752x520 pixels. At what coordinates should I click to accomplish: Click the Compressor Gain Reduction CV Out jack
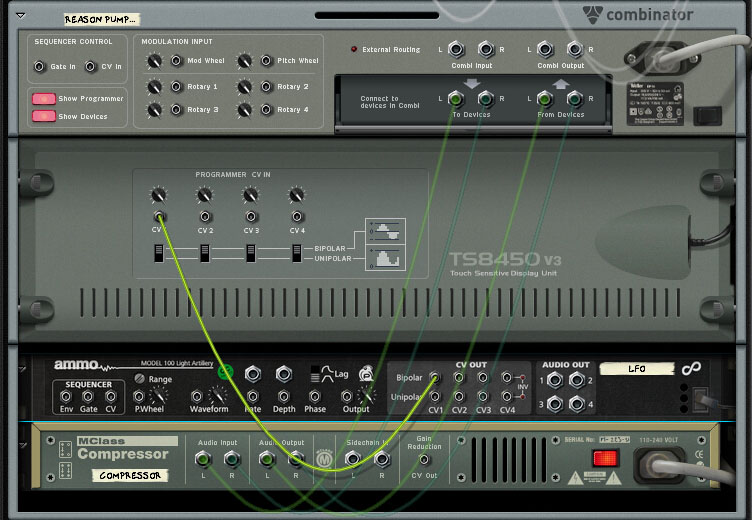click(x=424, y=460)
